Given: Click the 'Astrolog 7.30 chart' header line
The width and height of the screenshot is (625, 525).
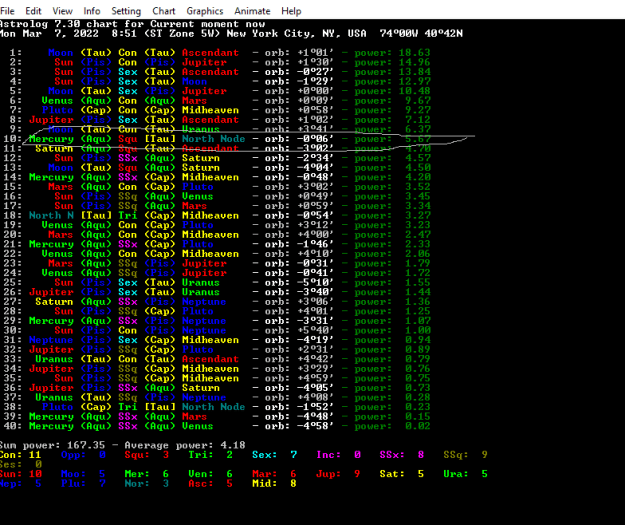Looking at the screenshot, I should click(x=132, y=24).
